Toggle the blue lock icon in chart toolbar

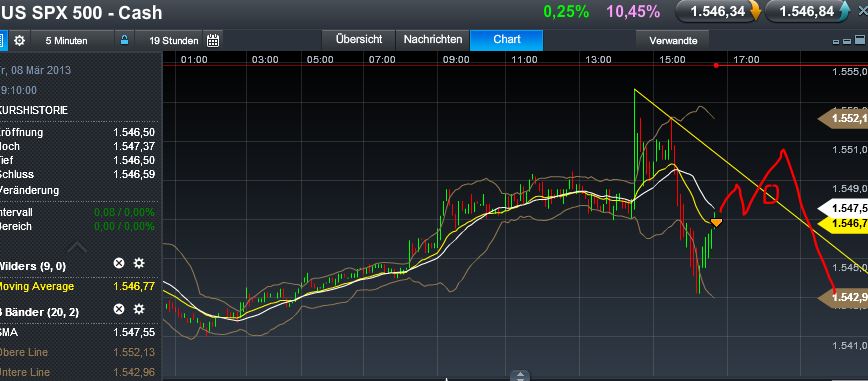[125, 40]
